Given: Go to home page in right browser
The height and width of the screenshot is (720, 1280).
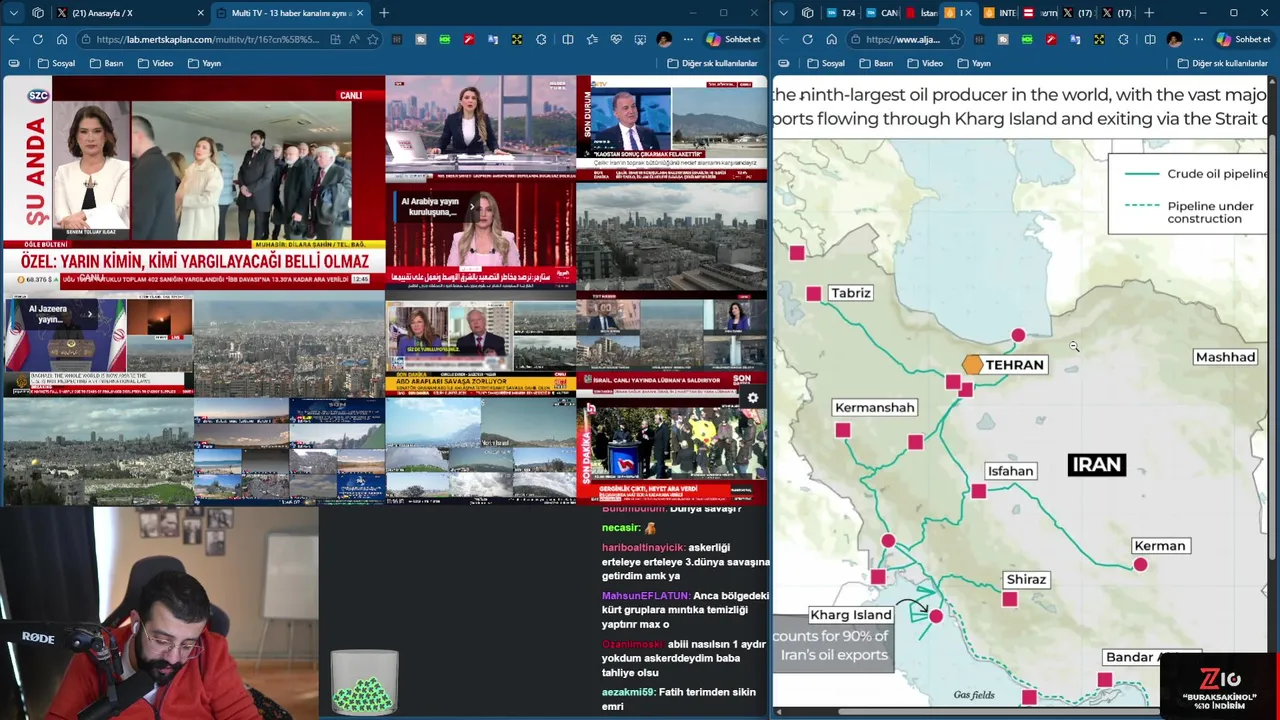Looking at the screenshot, I should (831, 39).
